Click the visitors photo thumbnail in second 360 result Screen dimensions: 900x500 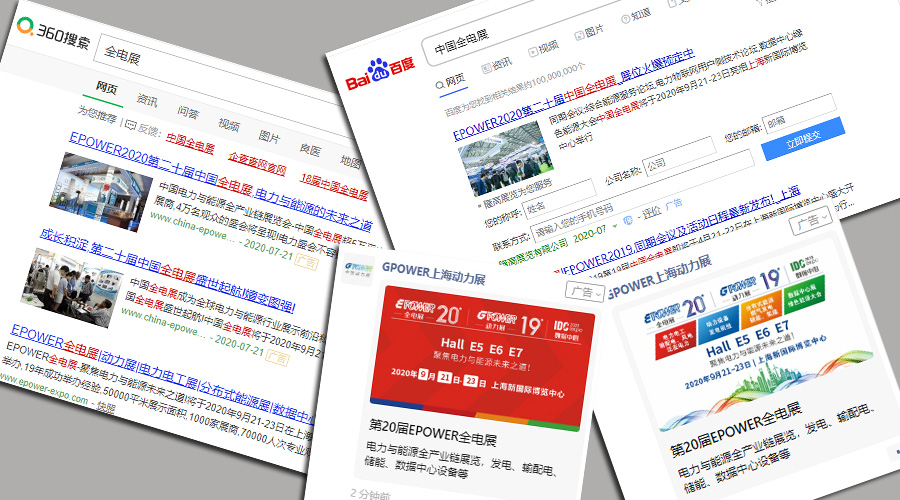coord(72,286)
